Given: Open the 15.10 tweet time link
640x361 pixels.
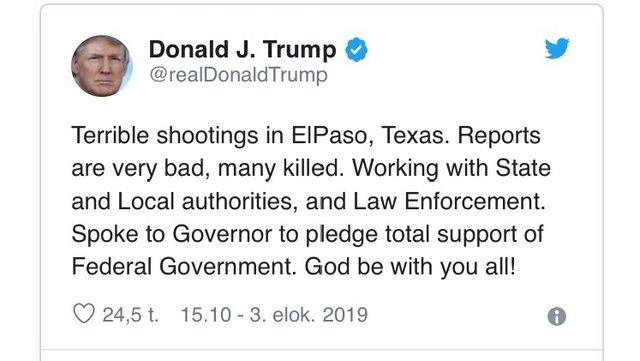Looking at the screenshot, I should tap(206, 315).
